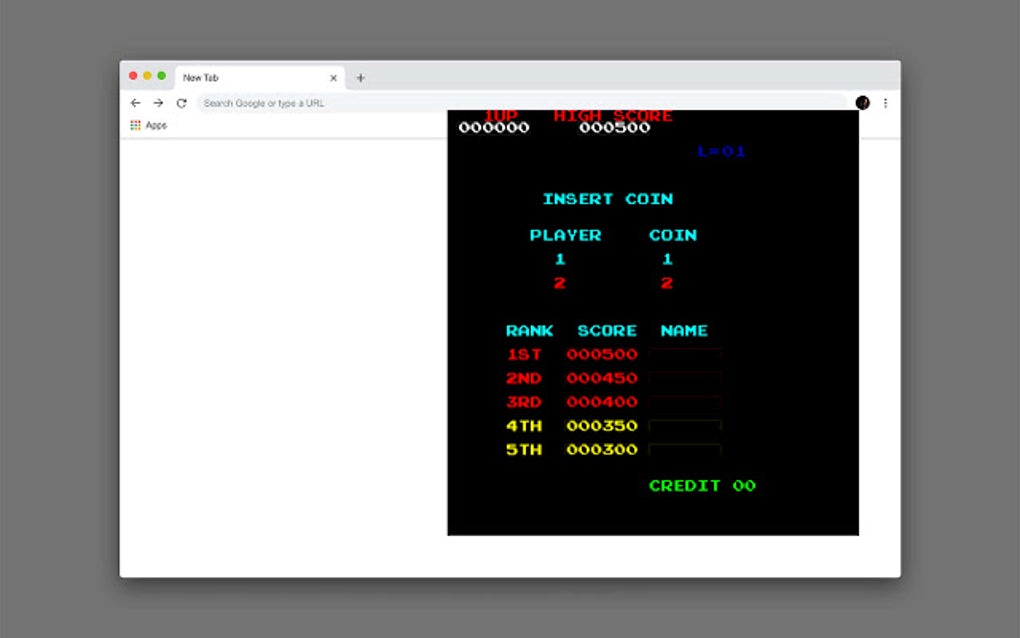Click the NAME column header
1020x638 pixels.
pyautogui.click(x=684, y=330)
